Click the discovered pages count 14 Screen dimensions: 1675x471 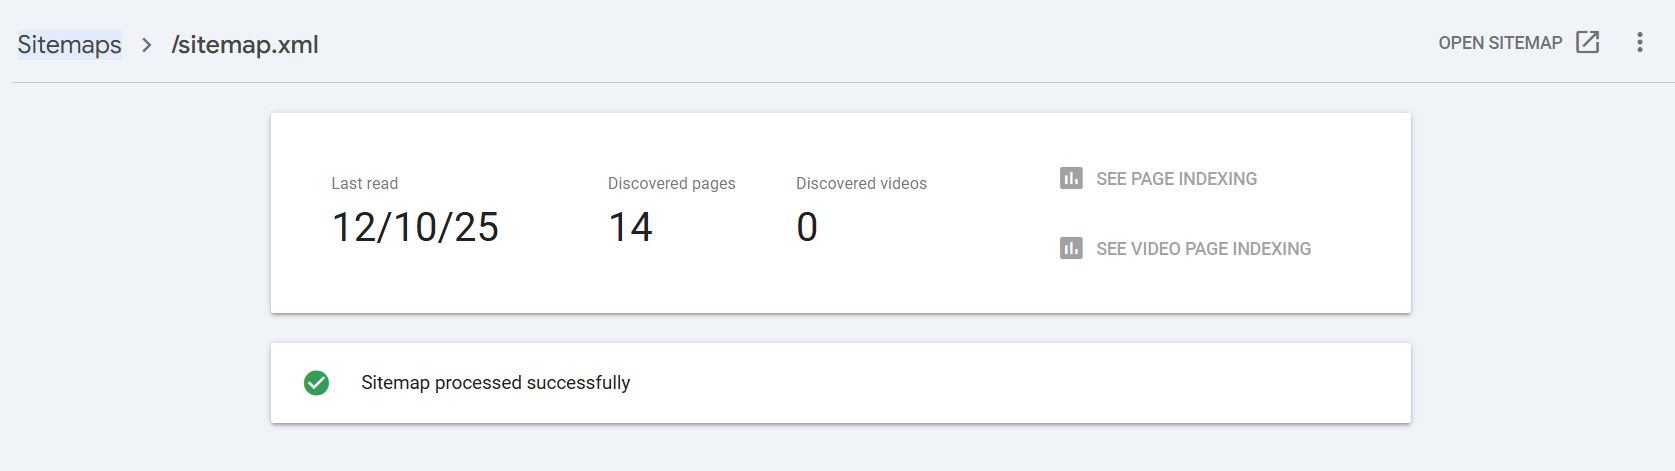coord(630,227)
